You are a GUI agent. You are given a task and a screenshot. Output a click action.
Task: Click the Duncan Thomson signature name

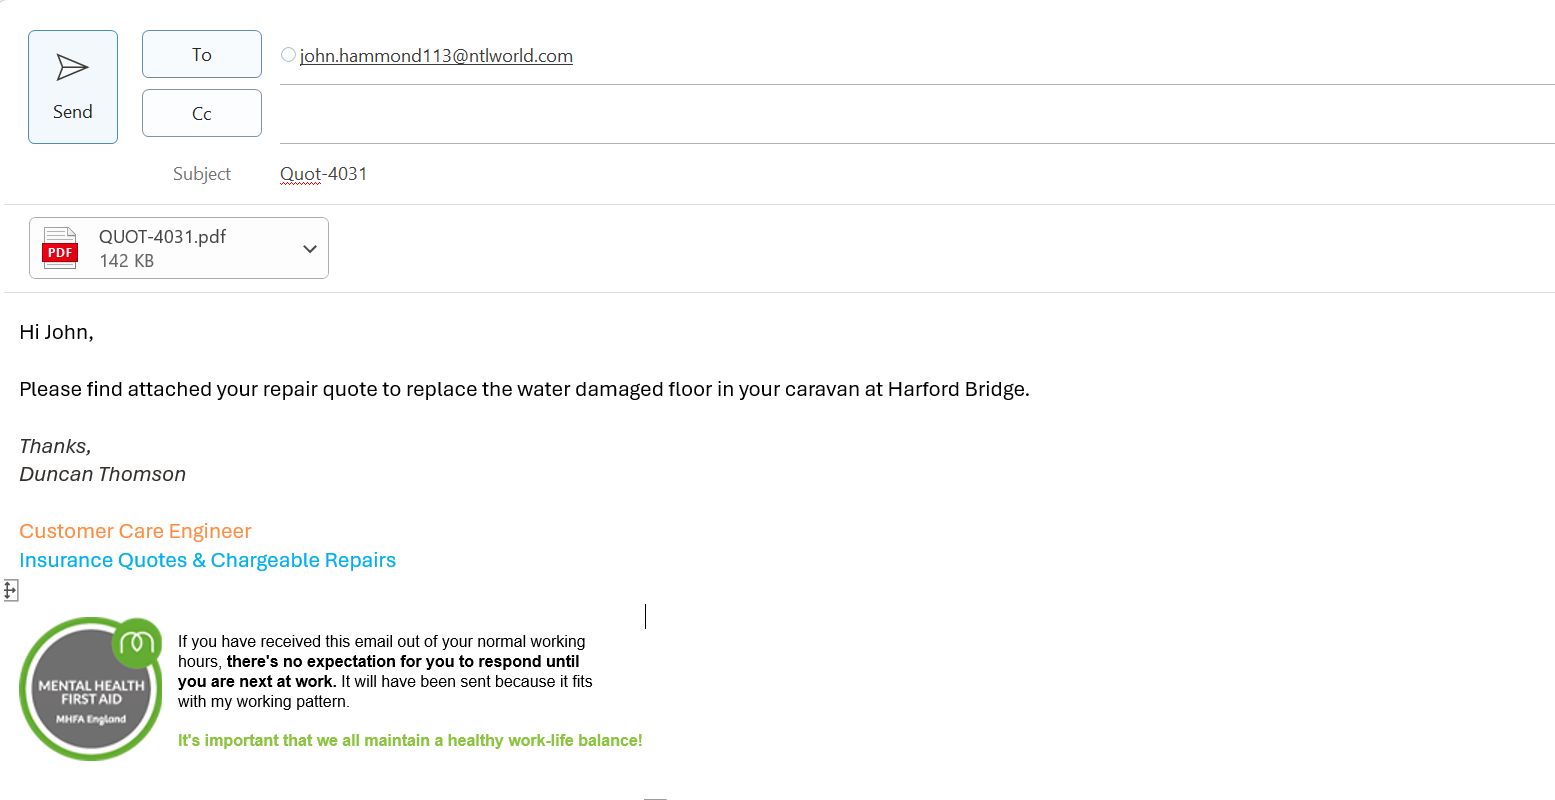[x=102, y=474]
